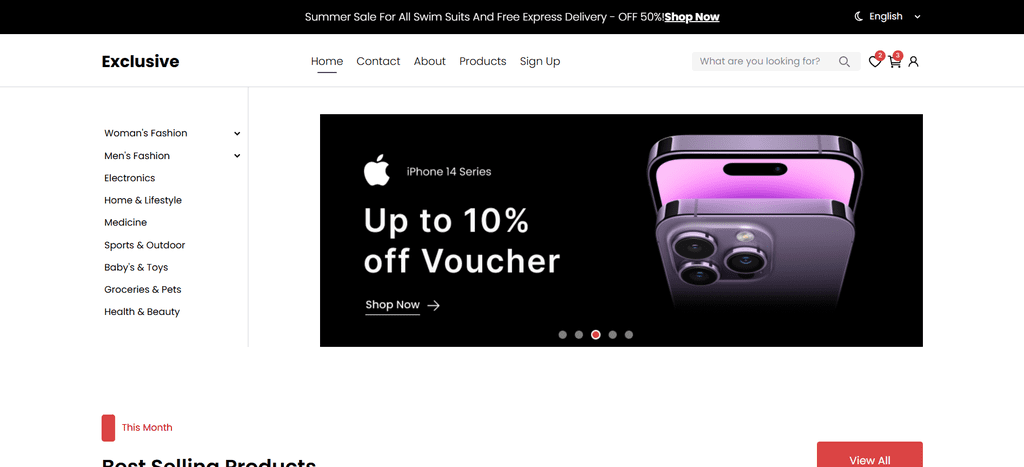Follow the Shop Now link in top banner
Screen dimensions: 1024x467
pyautogui.click(x=692, y=17)
